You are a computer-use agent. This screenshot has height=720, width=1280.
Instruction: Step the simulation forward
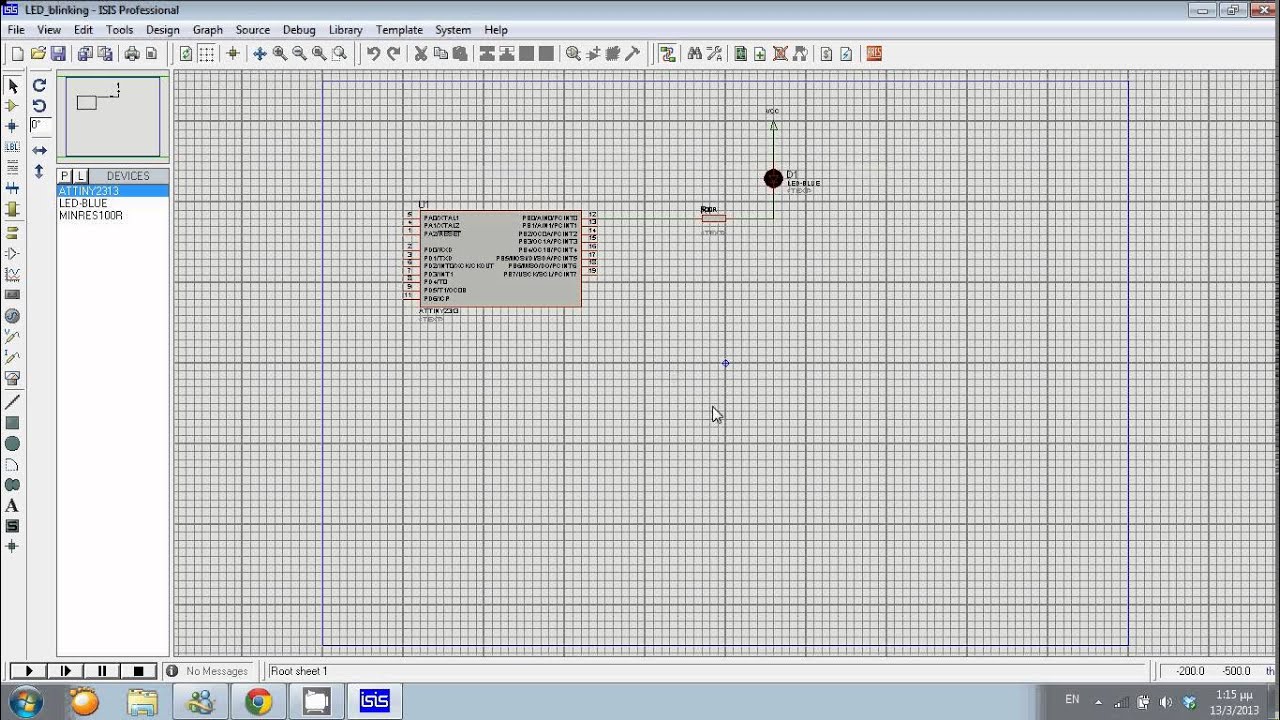point(66,671)
